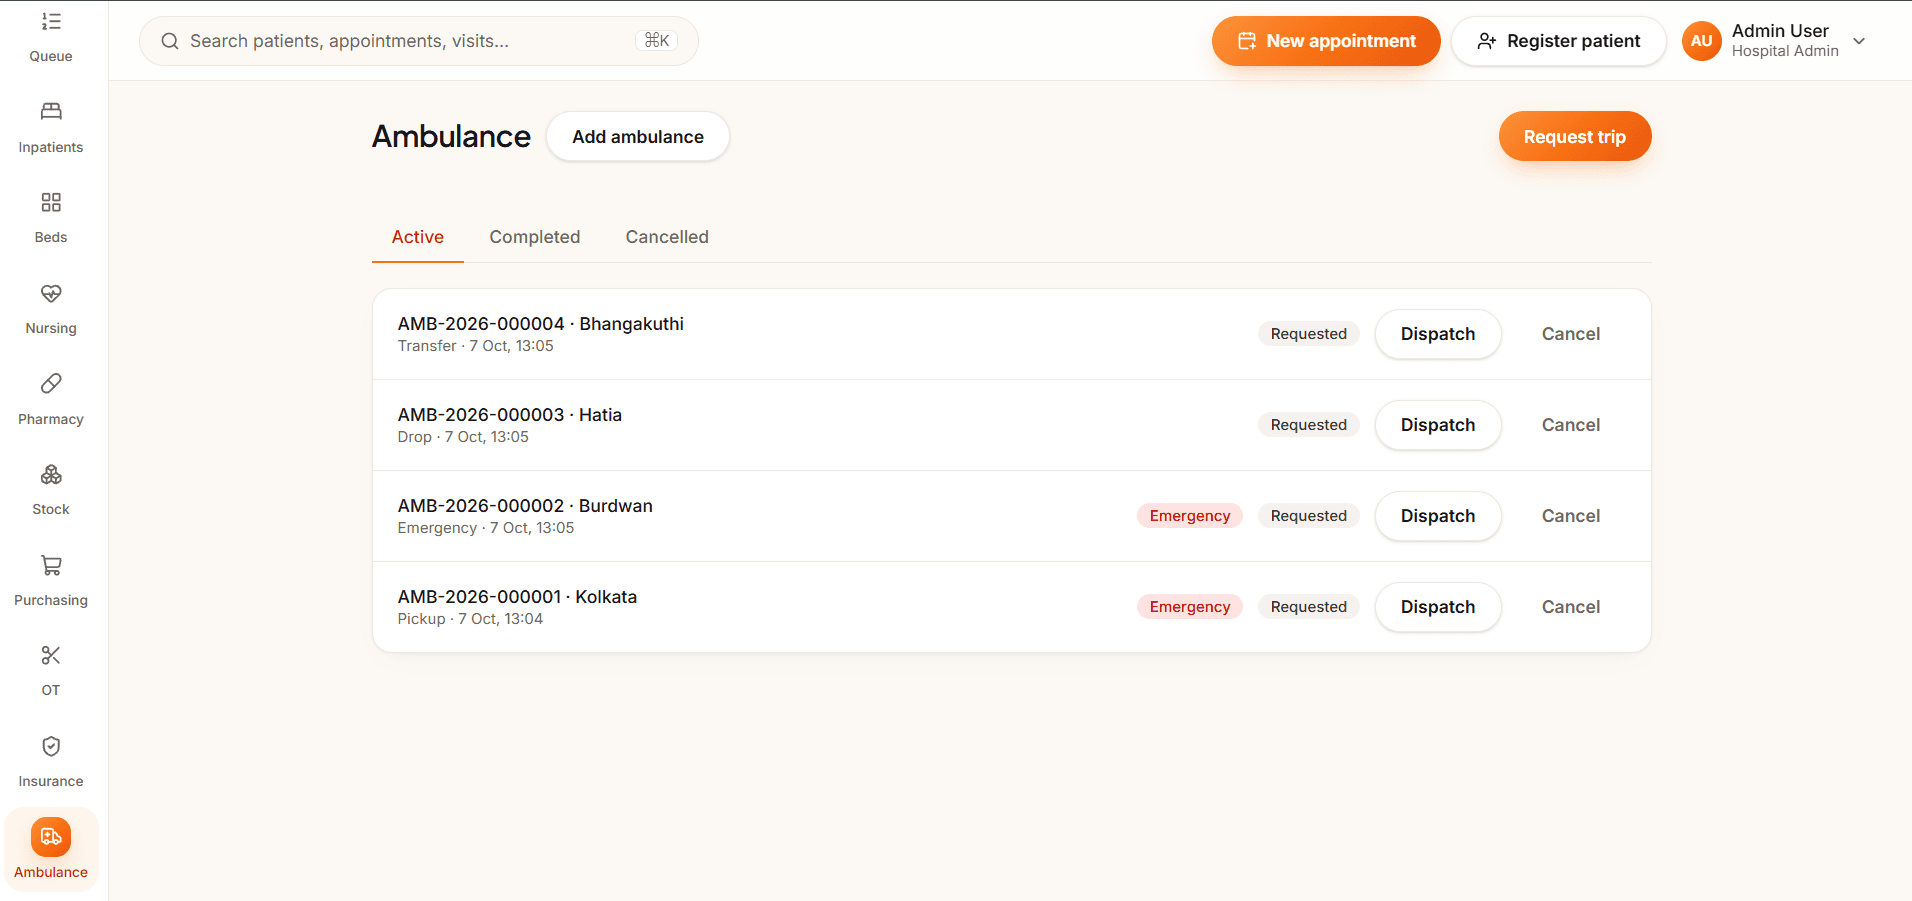Click the ⌘K shortcut badge
The image size is (1912, 901).
point(657,41)
